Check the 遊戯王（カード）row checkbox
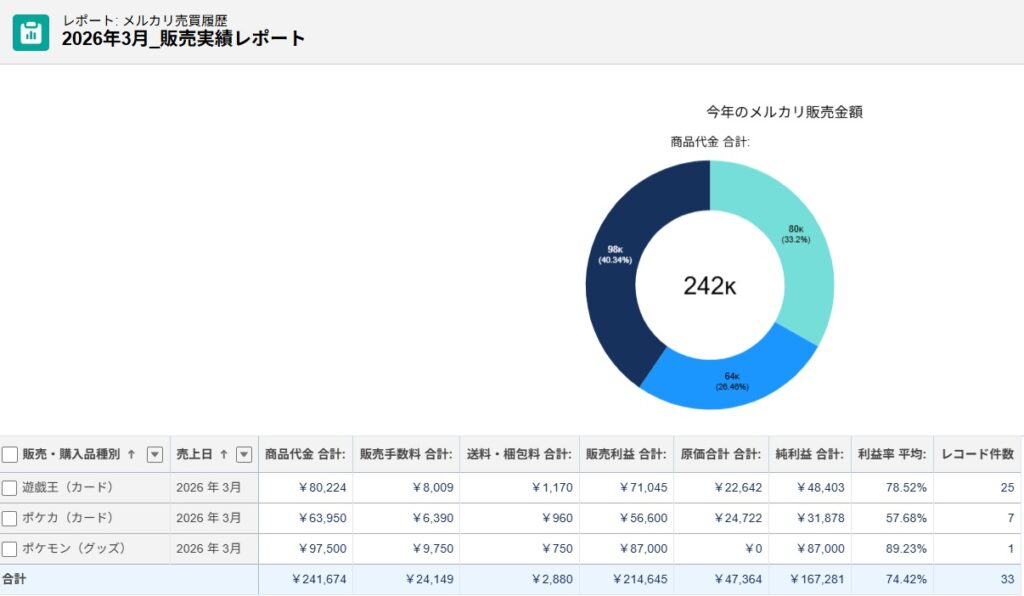The height and width of the screenshot is (596, 1024). [12, 488]
